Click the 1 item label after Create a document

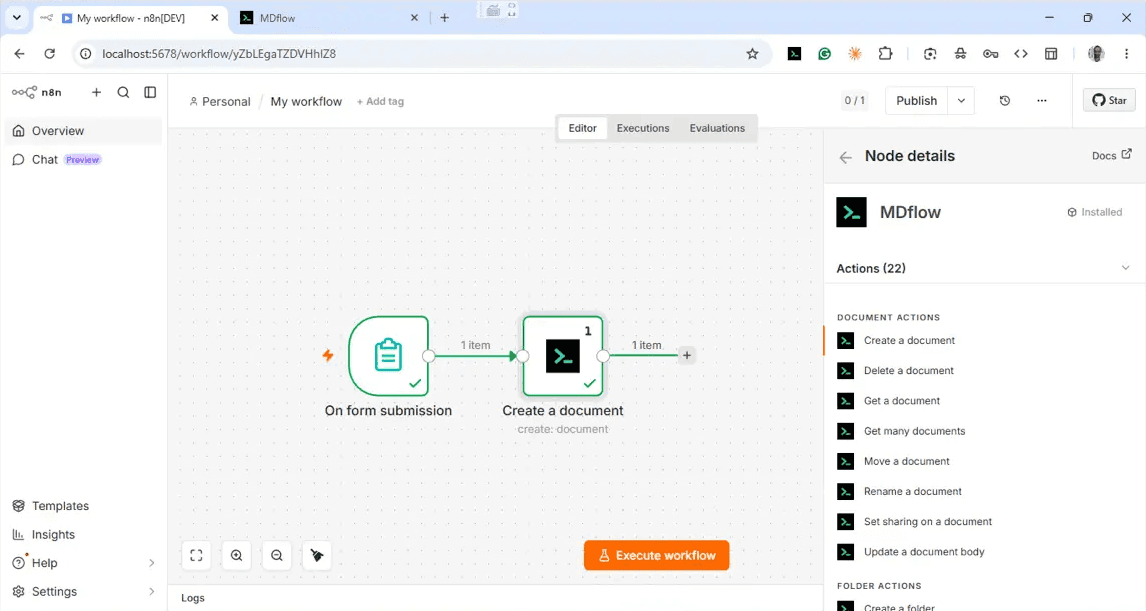tap(646, 345)
